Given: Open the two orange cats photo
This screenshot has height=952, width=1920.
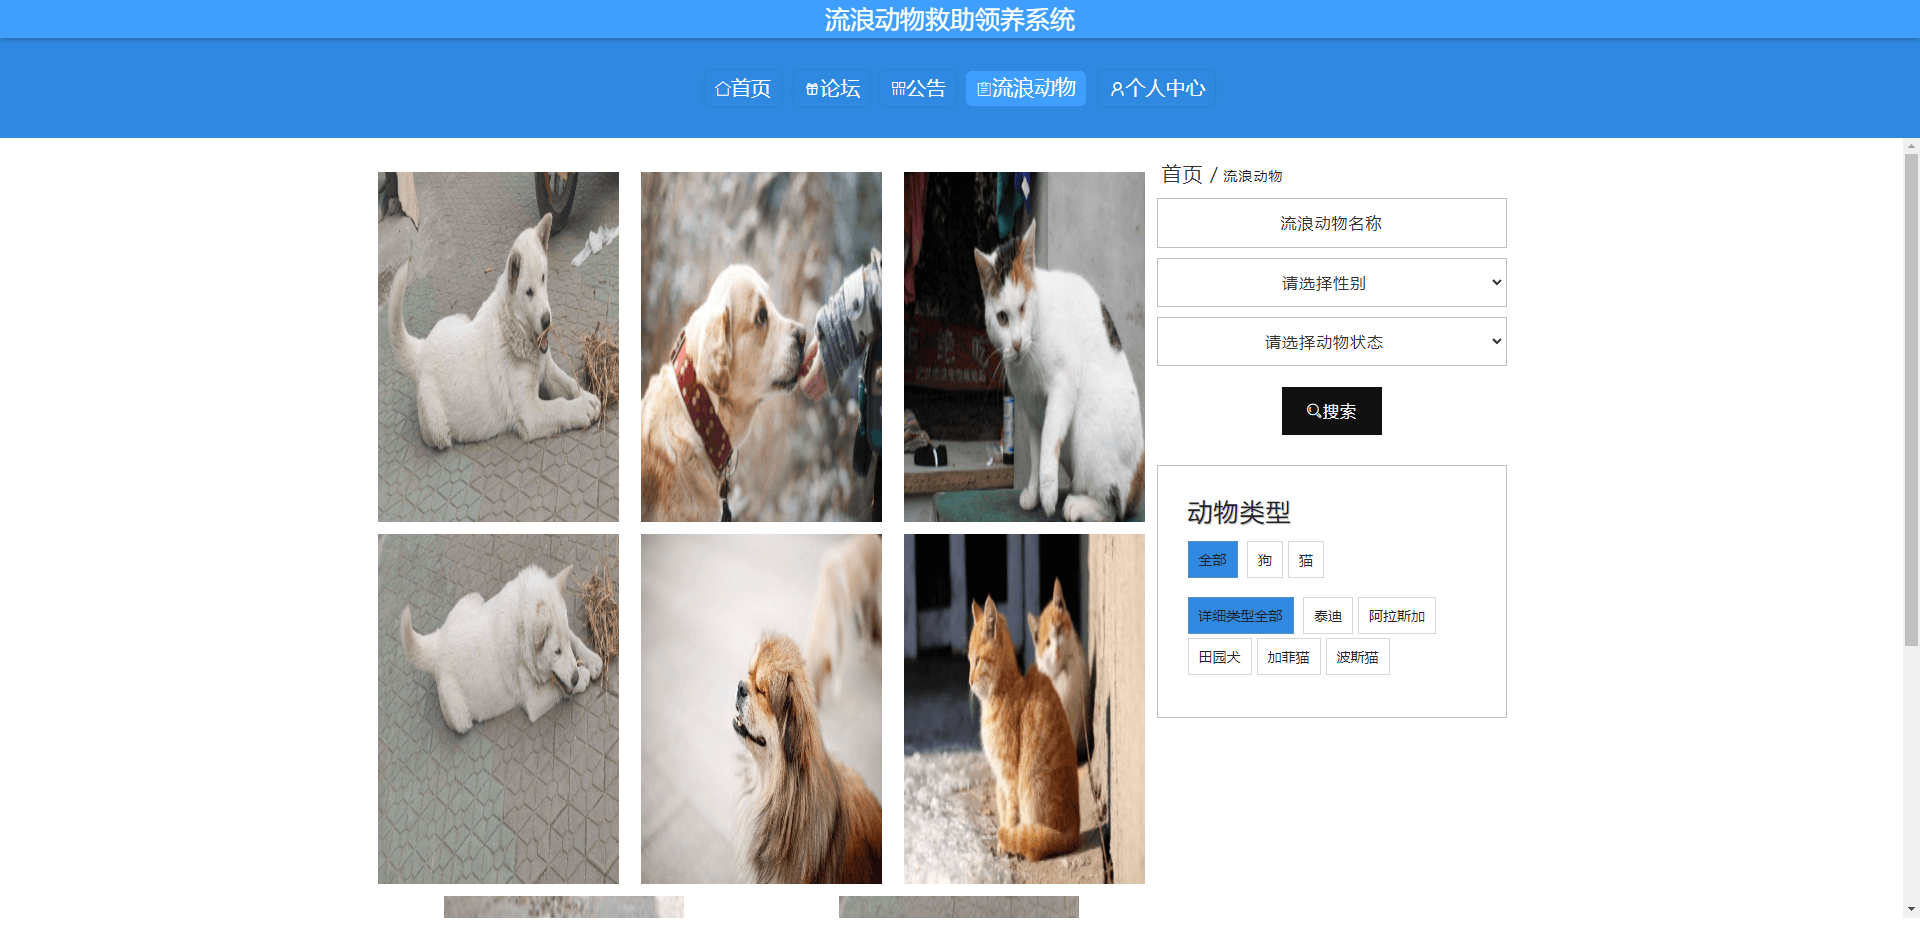Looking at the screenshot, I should [x=1024, y=709].
